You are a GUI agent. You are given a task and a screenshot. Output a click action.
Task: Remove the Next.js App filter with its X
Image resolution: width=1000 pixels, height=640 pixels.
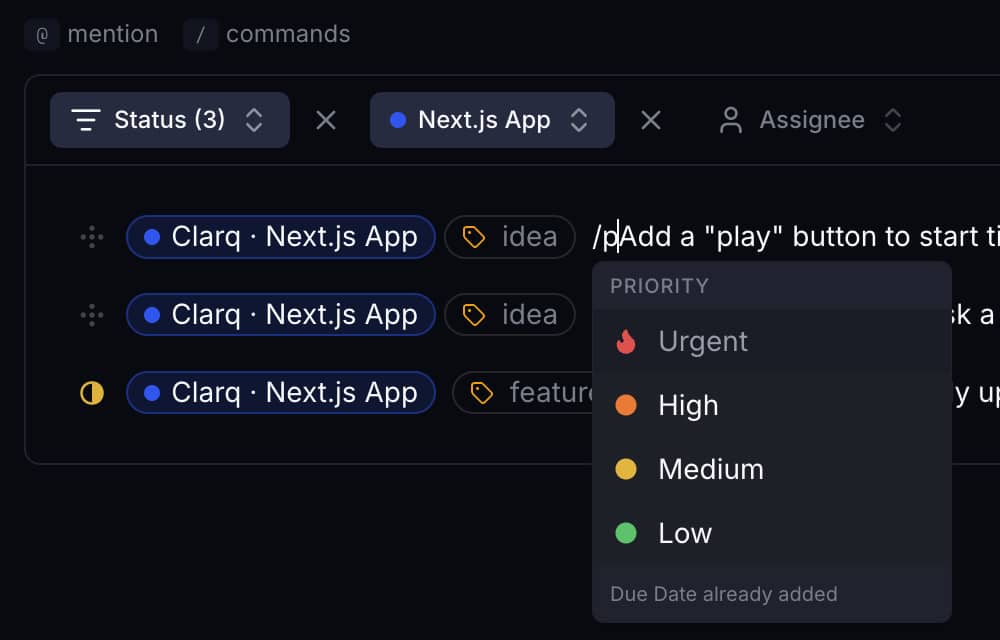click(651, 119)
